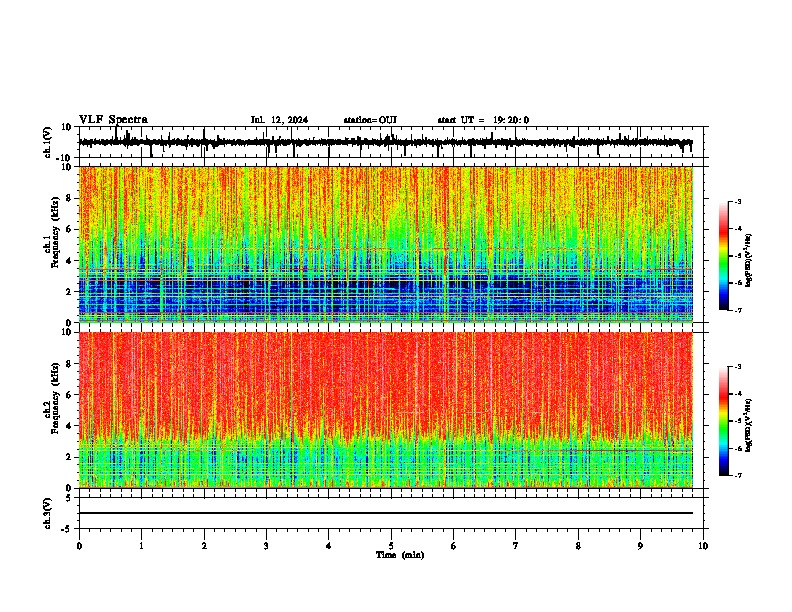Screen dimensions: 792x612
Task: Click the "4" kHz tick on the ch.2 frequency axis
Action: 69,426
